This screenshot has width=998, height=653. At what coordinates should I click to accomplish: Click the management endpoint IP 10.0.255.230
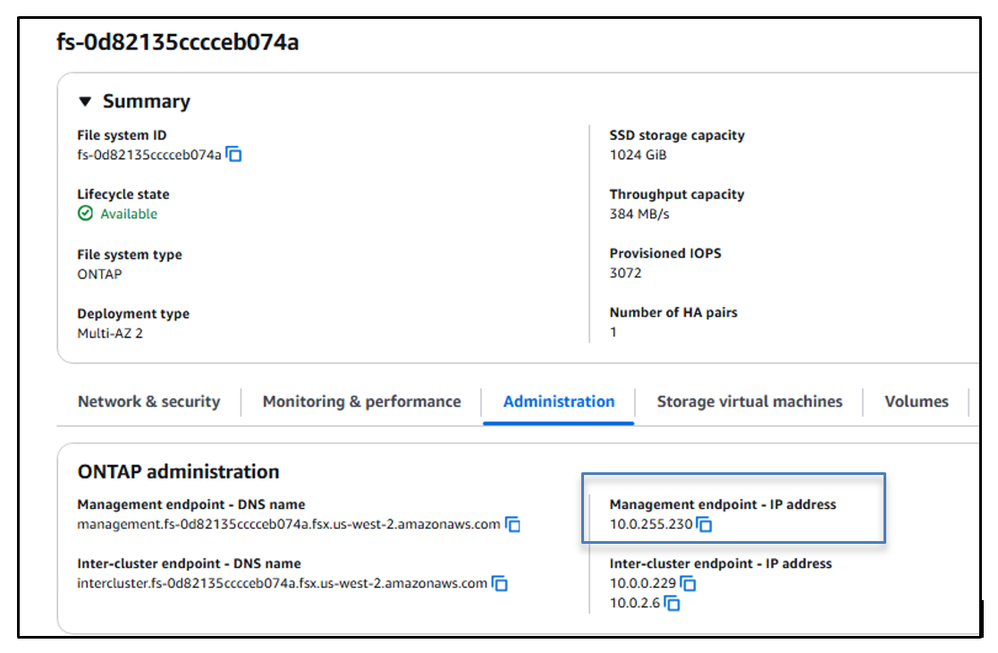tap(651, 524)
